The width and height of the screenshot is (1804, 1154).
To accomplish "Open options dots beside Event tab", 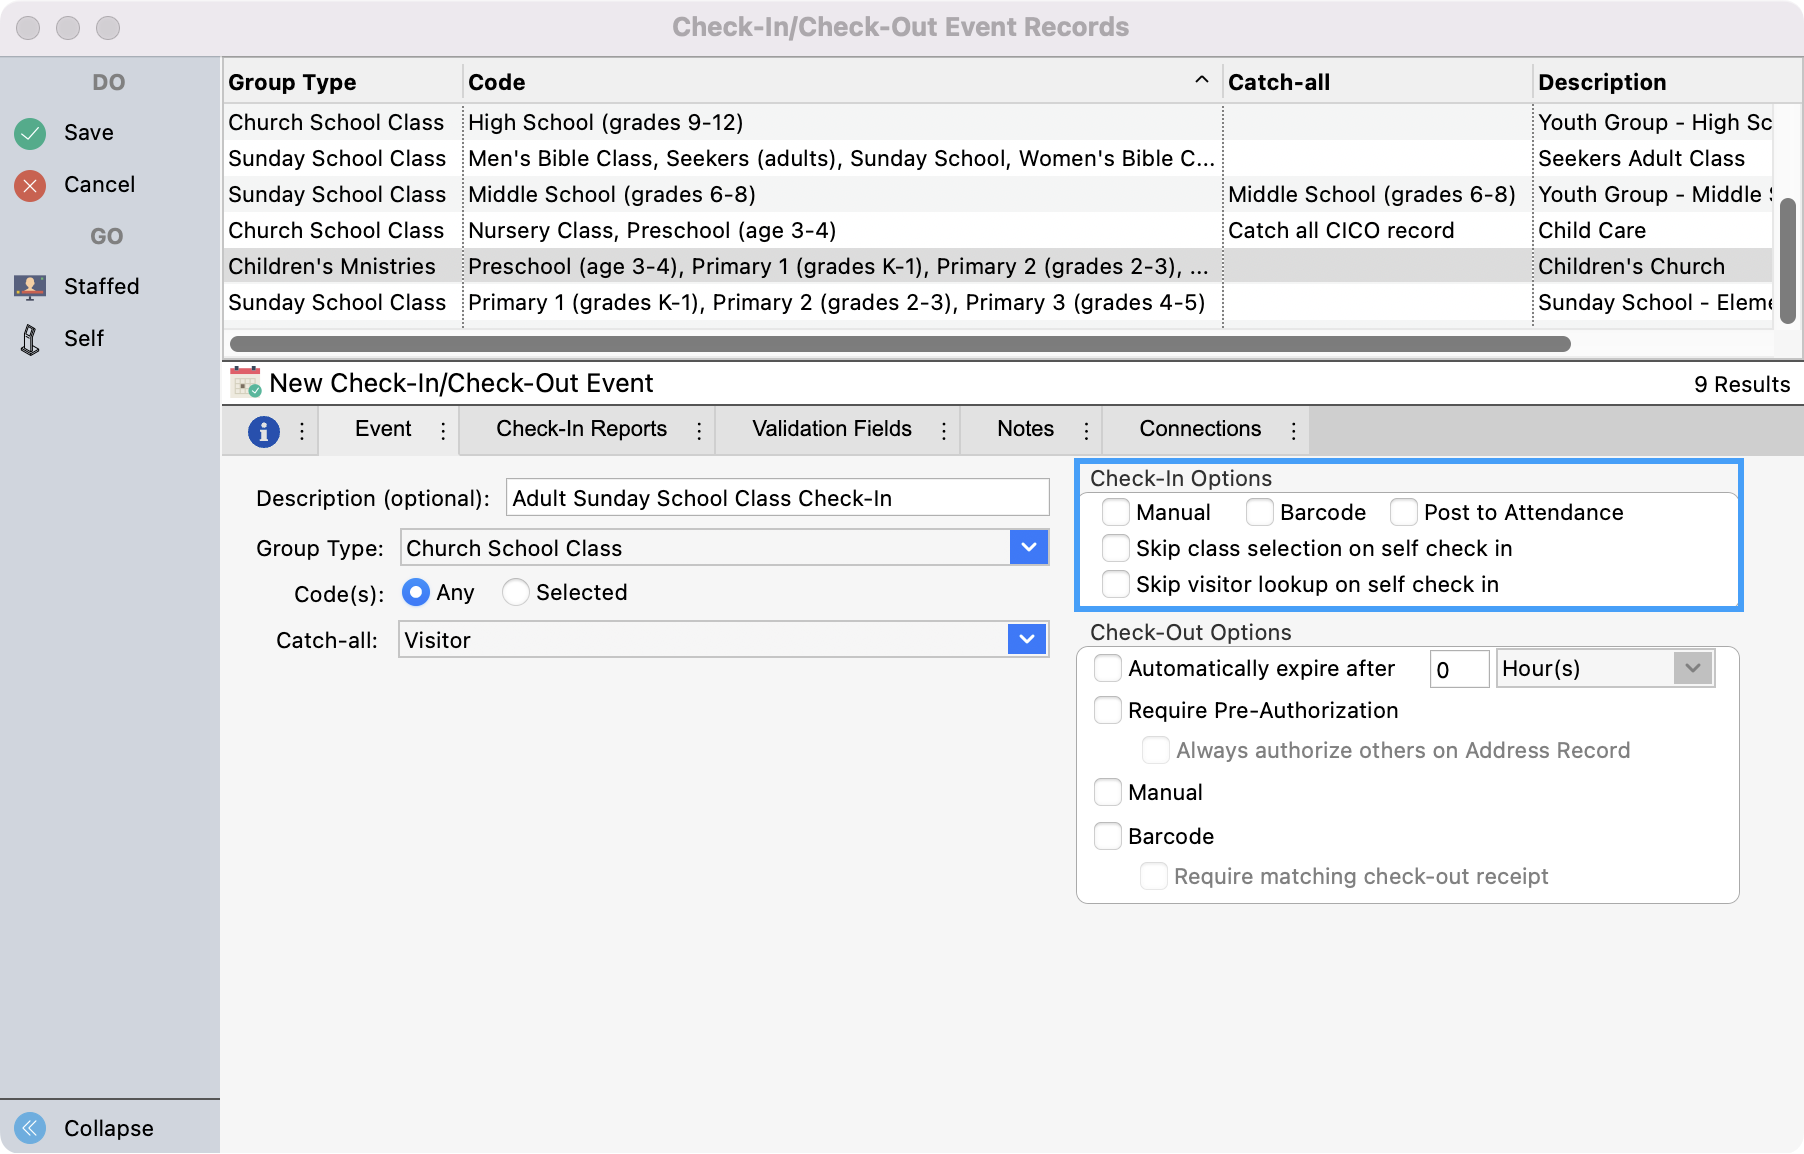I will tap(443, 431).
